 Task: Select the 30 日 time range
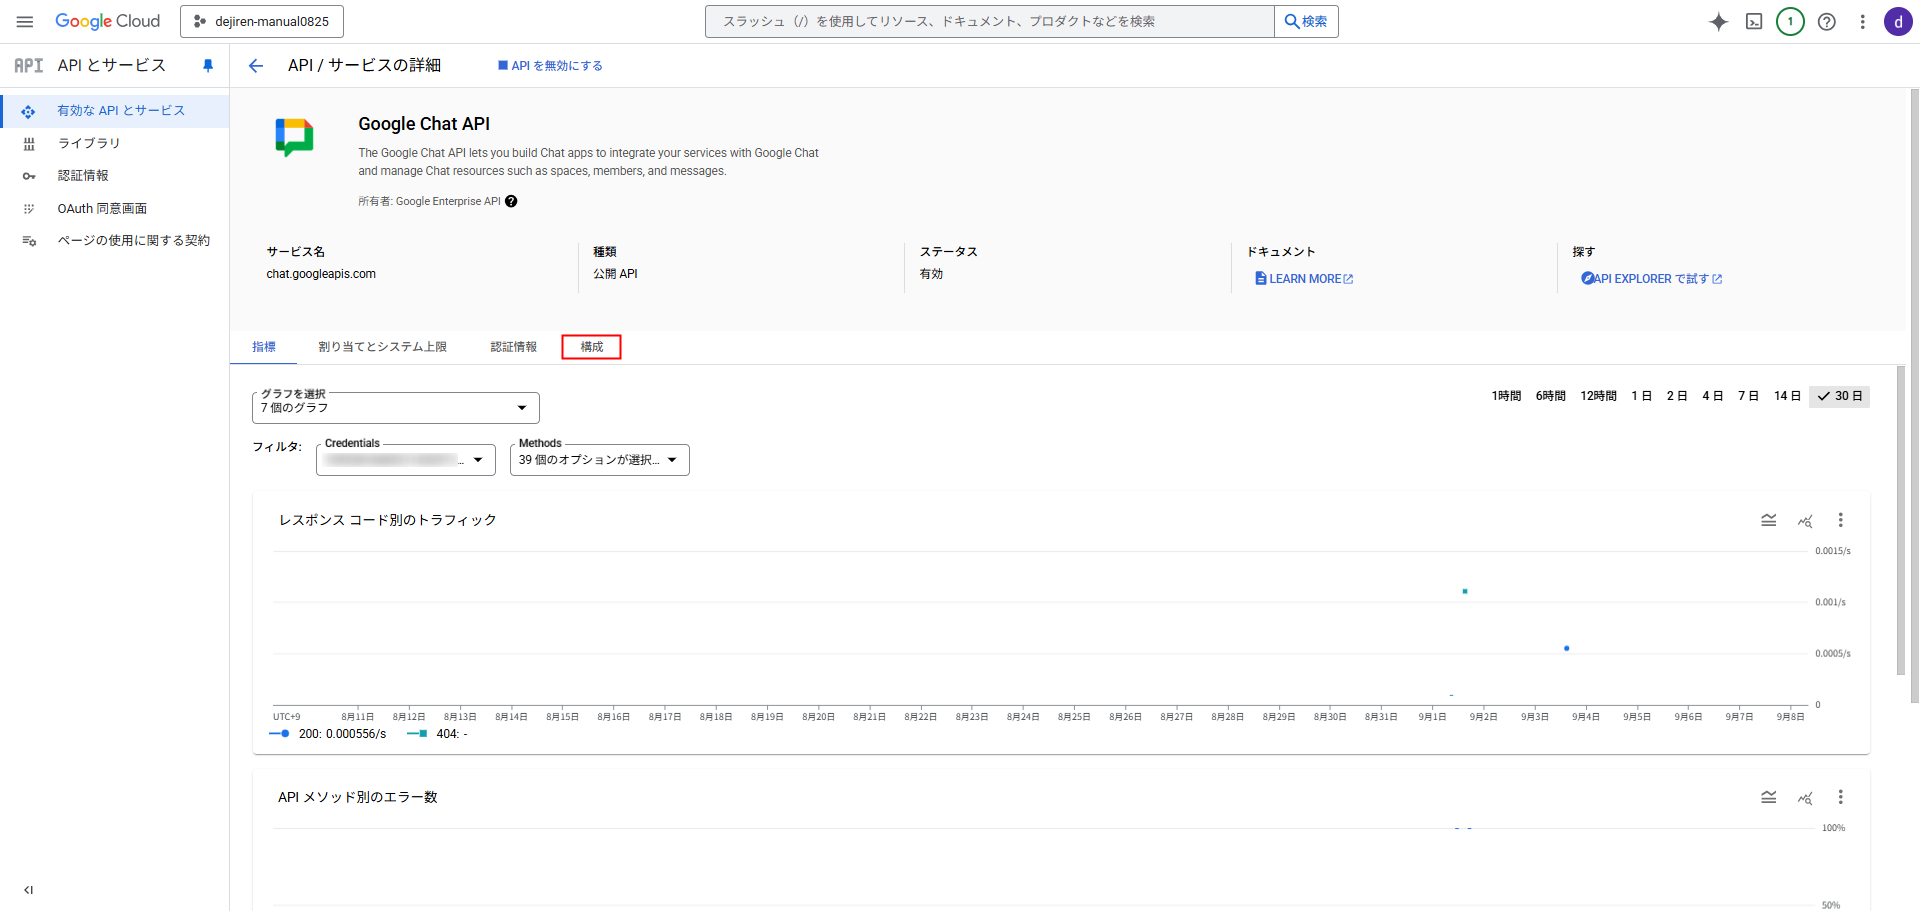[1839, 396]
